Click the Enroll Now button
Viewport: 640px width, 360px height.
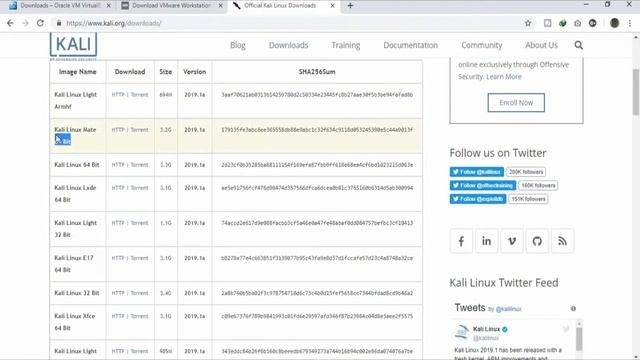pos(516,102)
